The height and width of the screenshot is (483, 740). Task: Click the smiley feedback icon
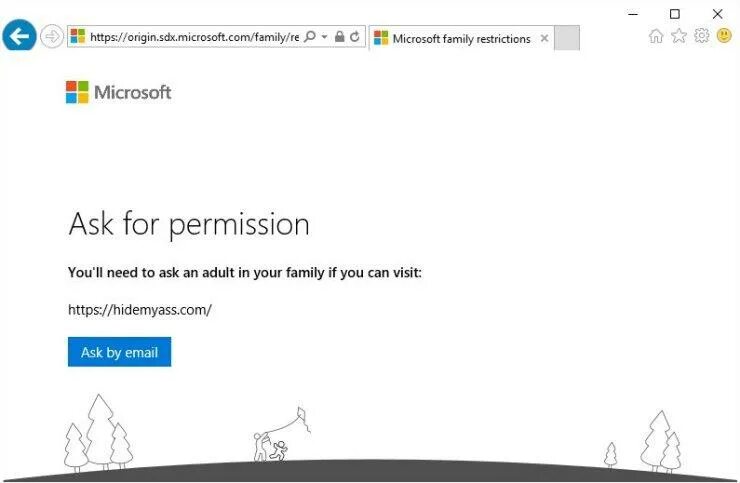(724, 35)
